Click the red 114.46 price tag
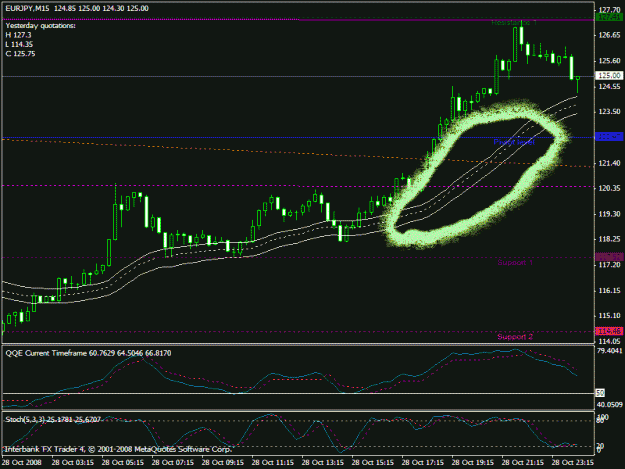The image size is (625, 469). click(609, 331)
